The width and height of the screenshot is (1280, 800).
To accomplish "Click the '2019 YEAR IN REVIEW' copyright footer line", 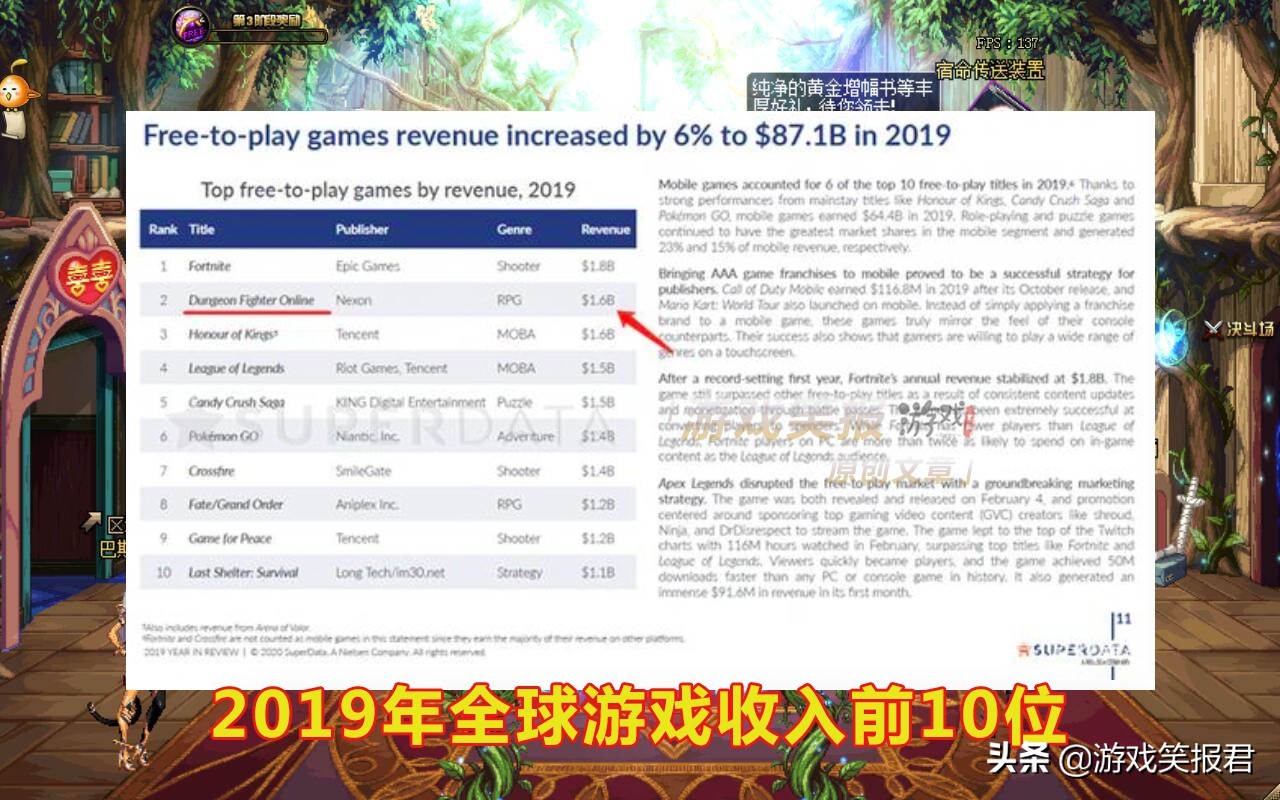I will click(x=314, y=652).
